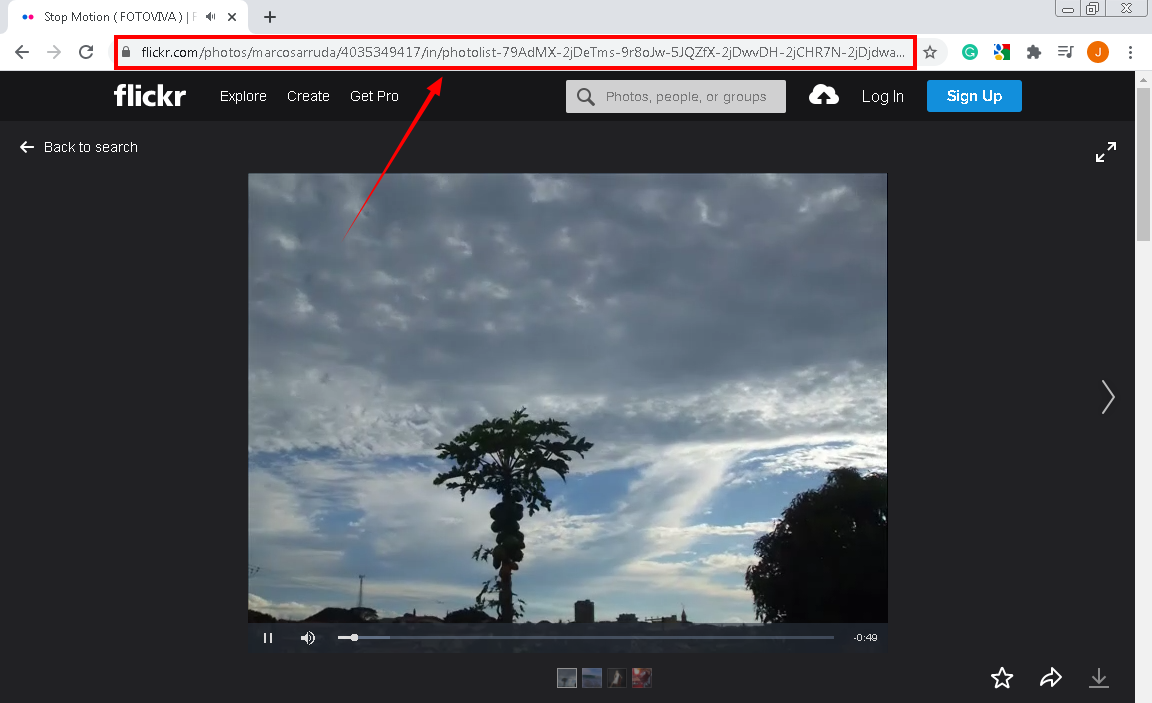Click the Sign Up button
Image resolution: width=1152 pixels, height=703 pixels.
[974, 95]
